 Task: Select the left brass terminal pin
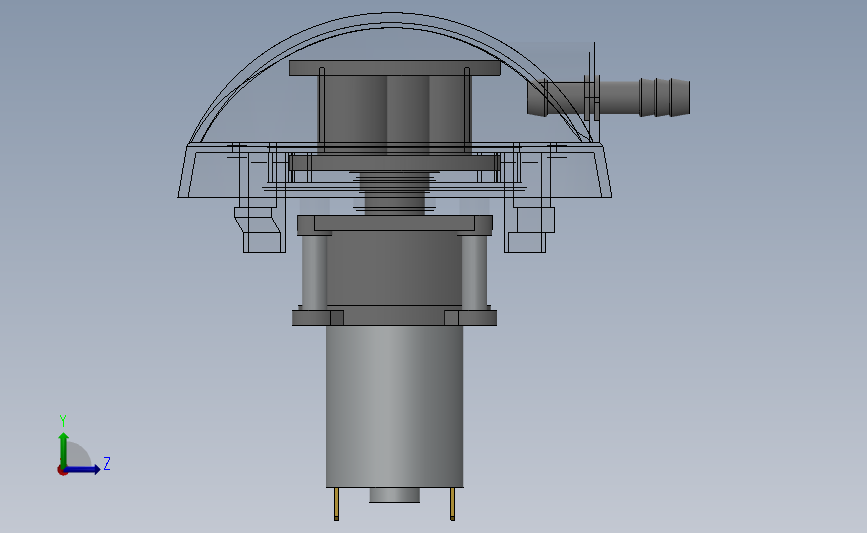[x=336, y=504]
